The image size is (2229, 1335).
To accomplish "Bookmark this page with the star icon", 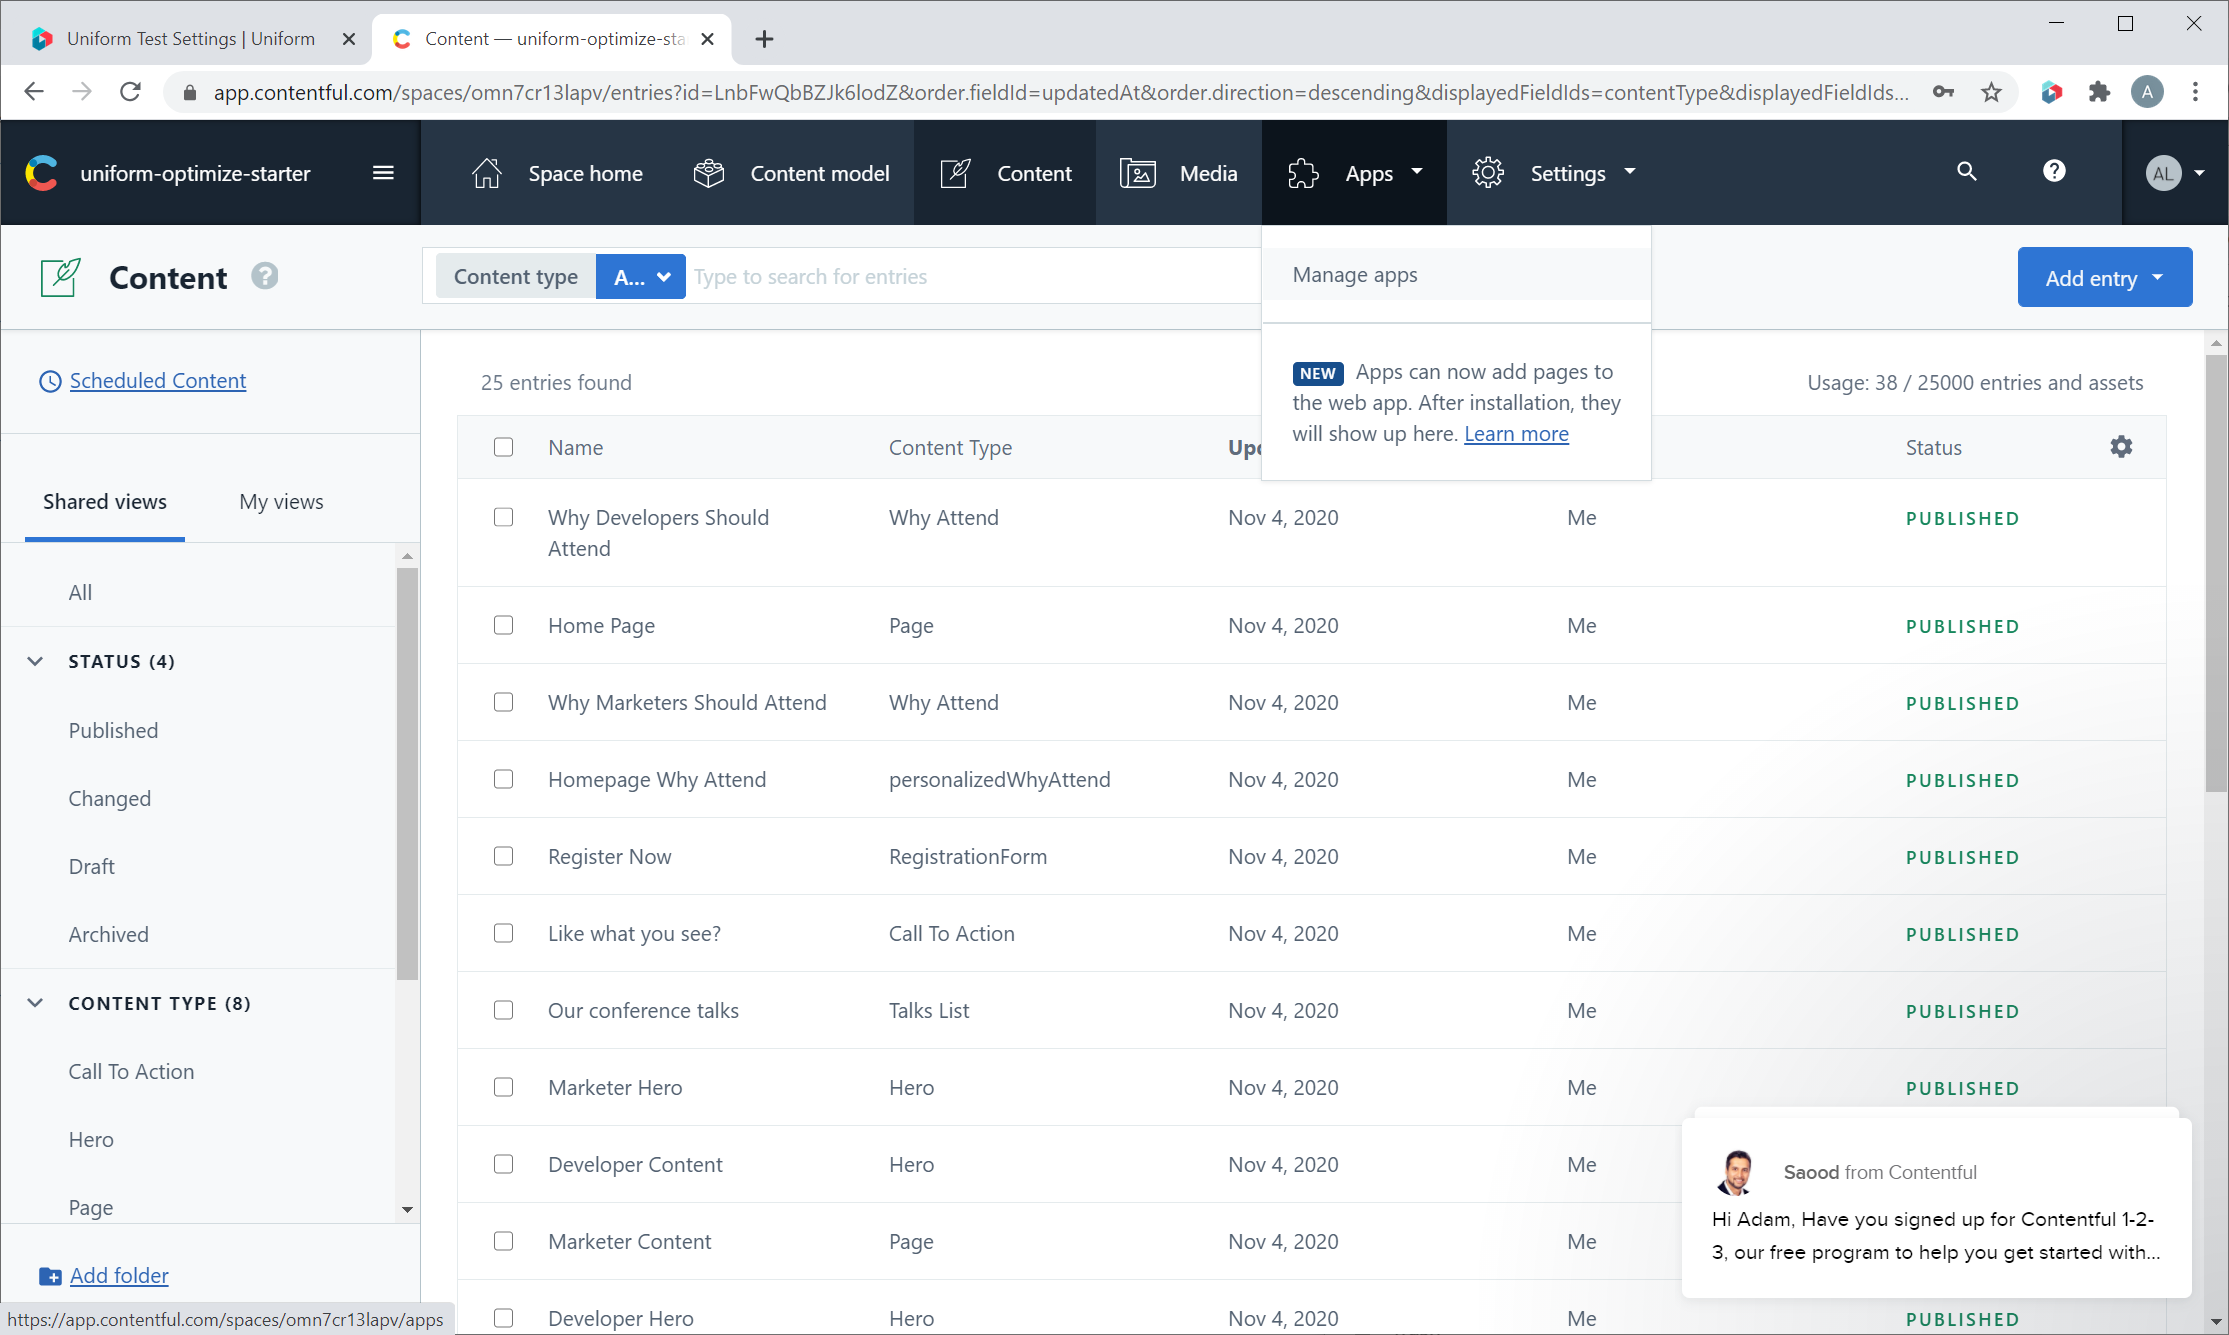I will coord(1991,93).
